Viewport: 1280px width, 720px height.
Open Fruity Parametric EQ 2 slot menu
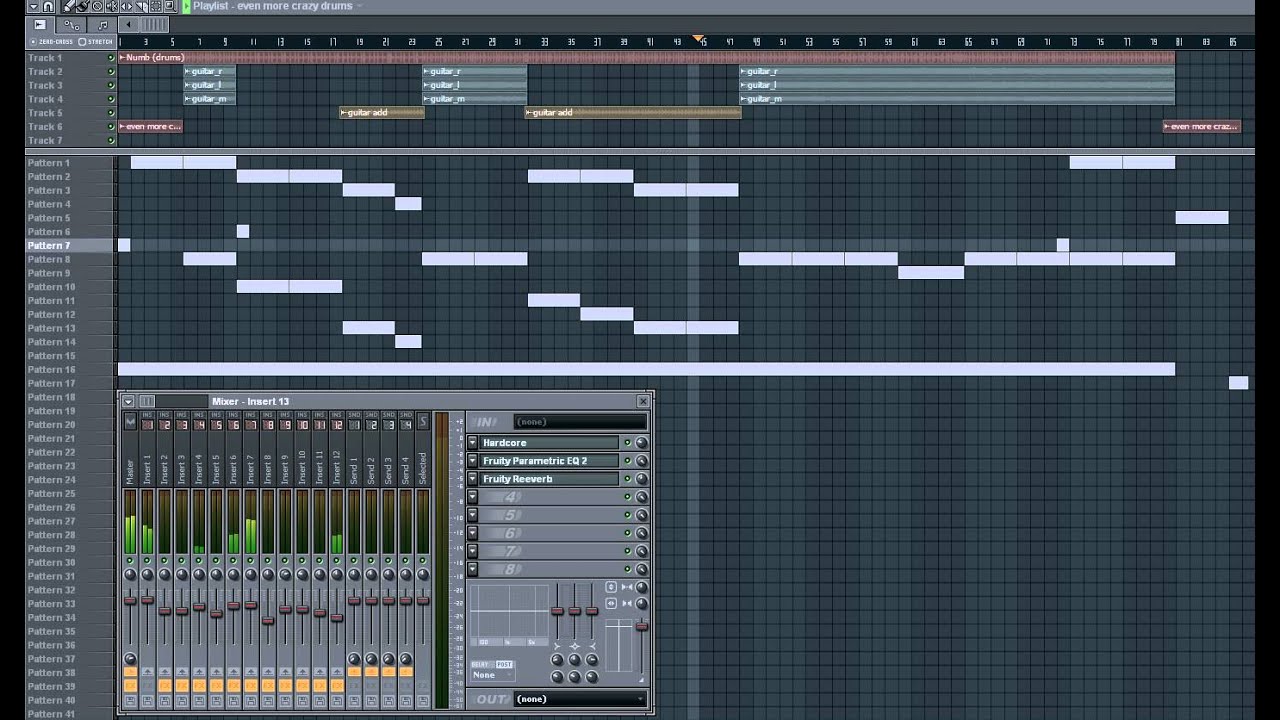(x=473, y=461)
